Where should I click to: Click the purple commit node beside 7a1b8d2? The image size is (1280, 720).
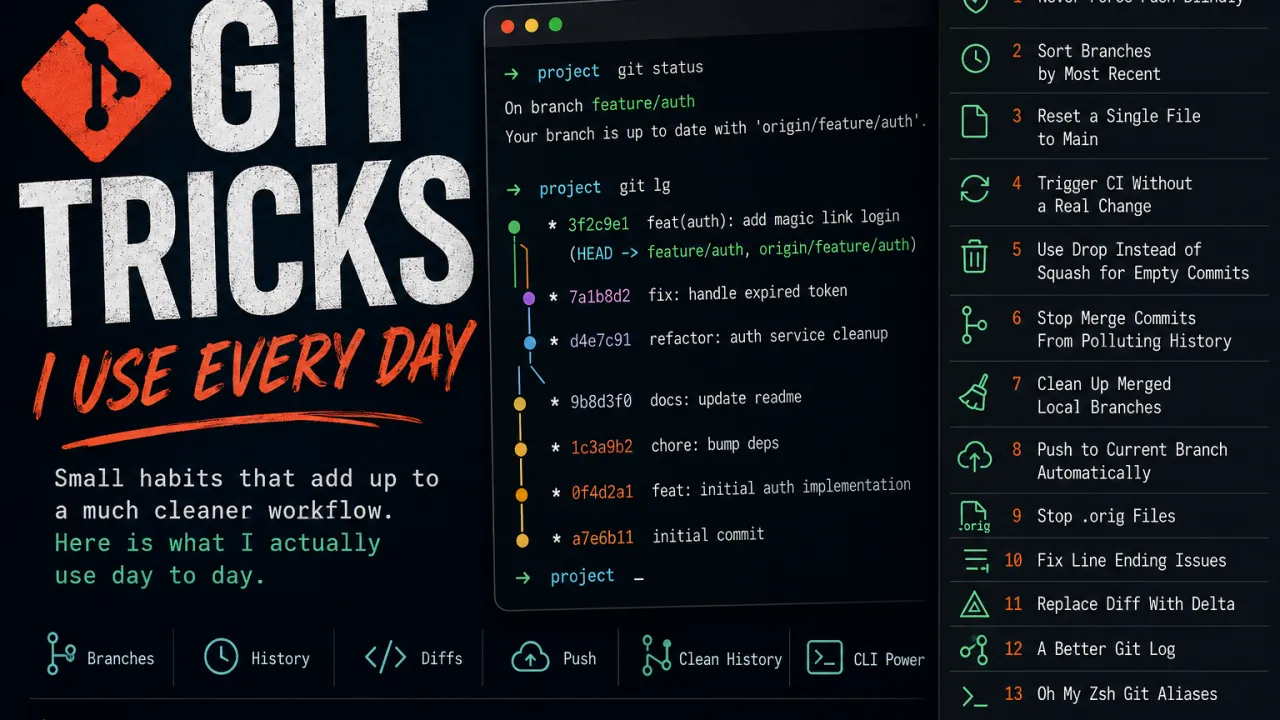(529, 298)
